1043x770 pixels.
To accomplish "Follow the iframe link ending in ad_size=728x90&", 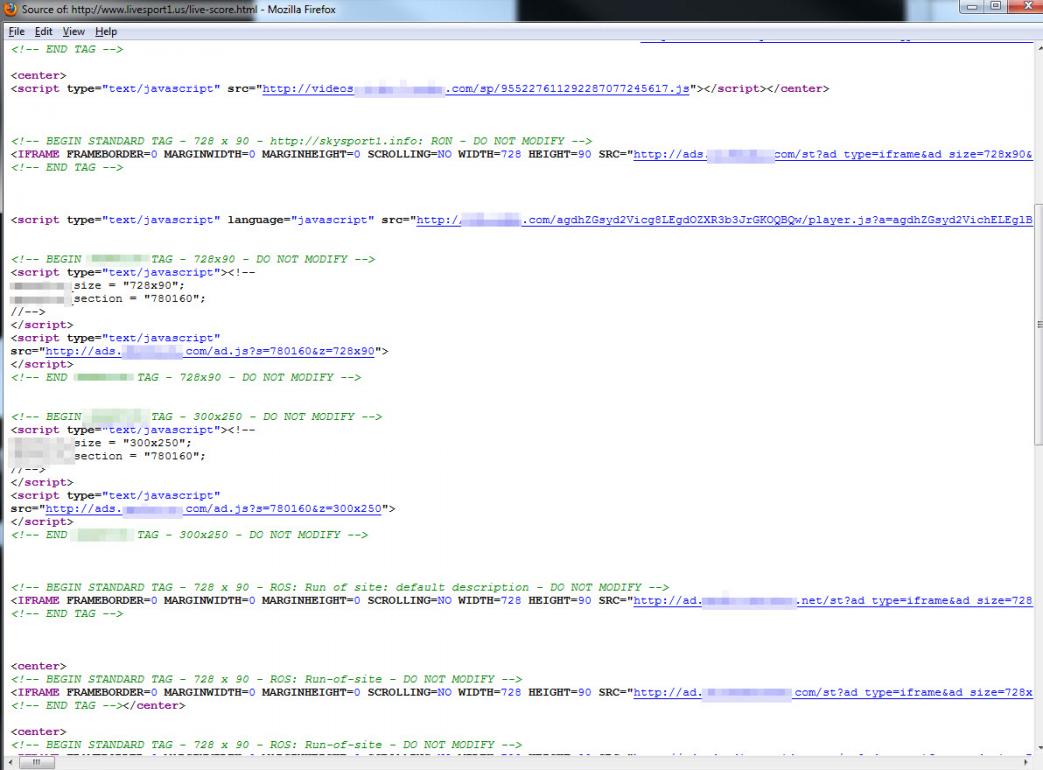I will pyautogui.click(x=833, y=154).
